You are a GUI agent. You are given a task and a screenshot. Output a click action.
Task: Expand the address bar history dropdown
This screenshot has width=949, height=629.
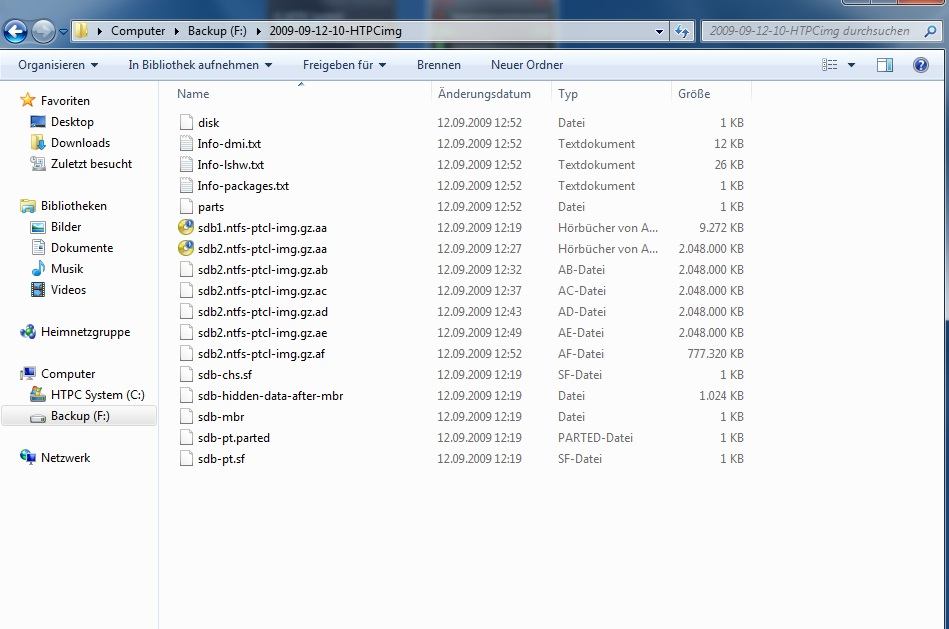point(659,31)
